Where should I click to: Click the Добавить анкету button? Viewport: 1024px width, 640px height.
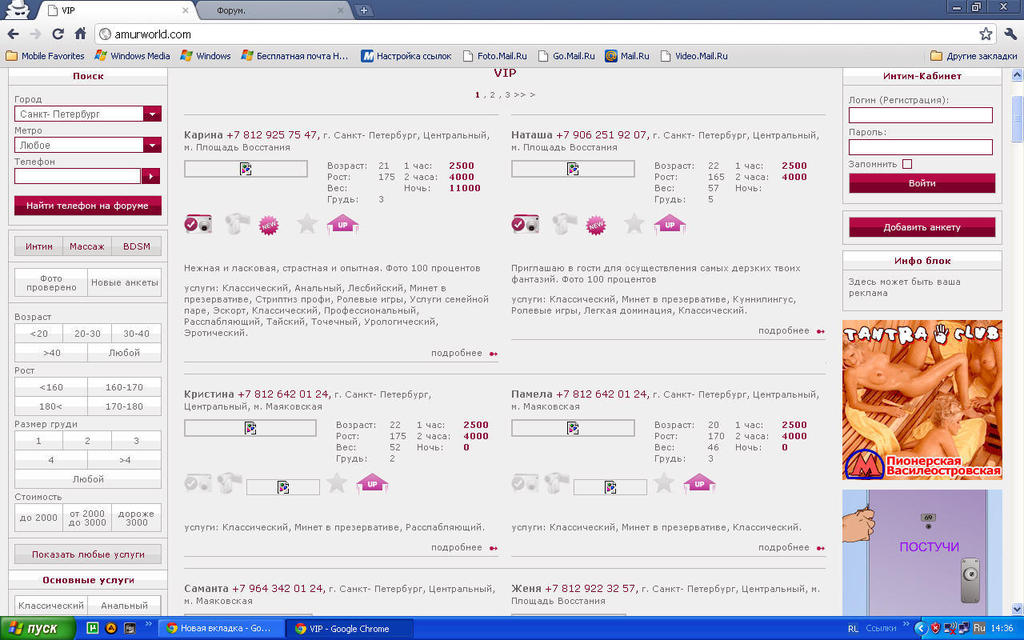pyautogui.click(x=921, y=227)
